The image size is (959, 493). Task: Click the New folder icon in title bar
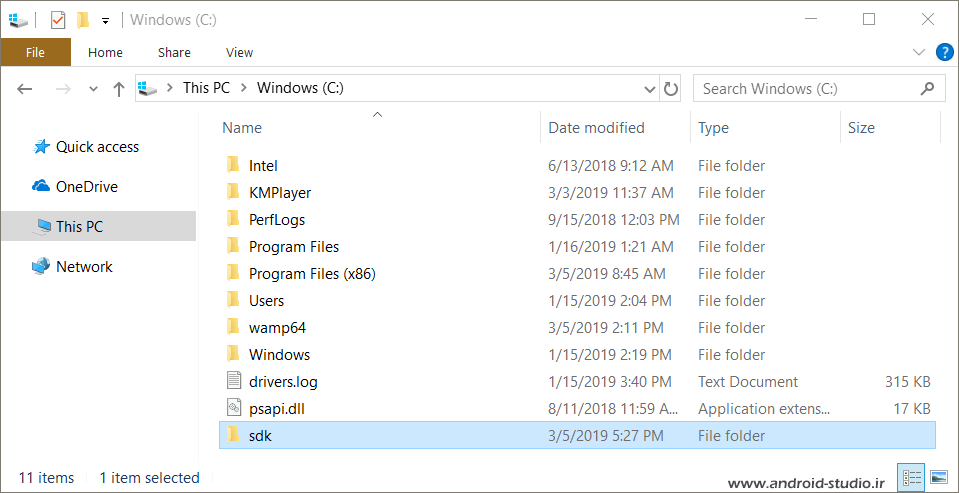(83, 20)
